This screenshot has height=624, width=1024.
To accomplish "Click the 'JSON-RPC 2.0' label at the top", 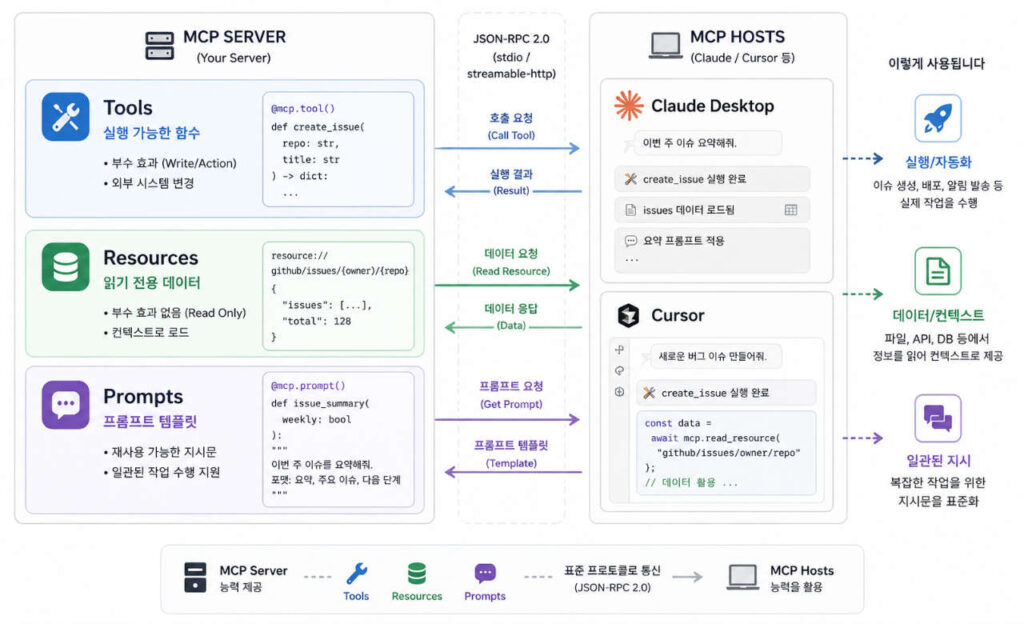I will (x=511, y=39).
